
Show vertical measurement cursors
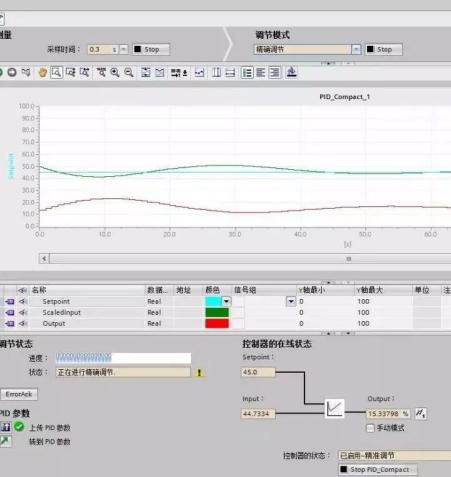coord(217,72)
